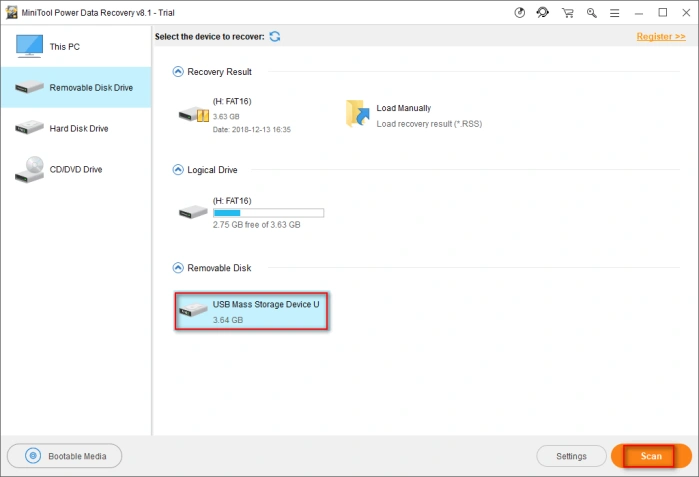Click the Bootable Media disc icon
This screenshot has height=477, width=699.
pos(33,456)
